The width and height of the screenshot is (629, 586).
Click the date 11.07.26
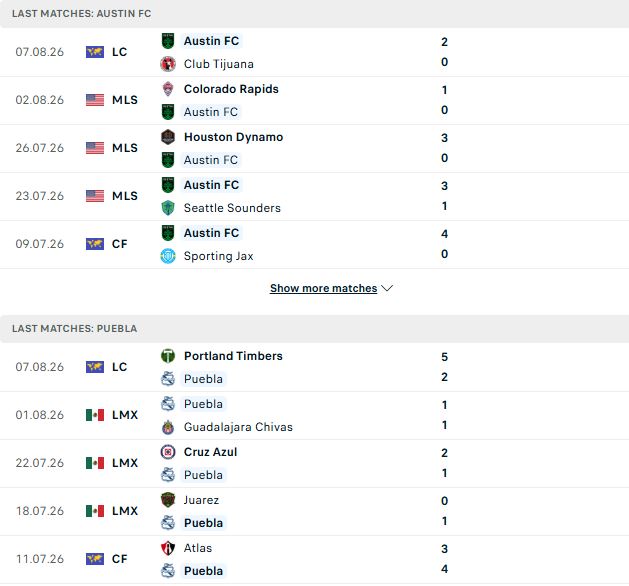coord(40,559)
